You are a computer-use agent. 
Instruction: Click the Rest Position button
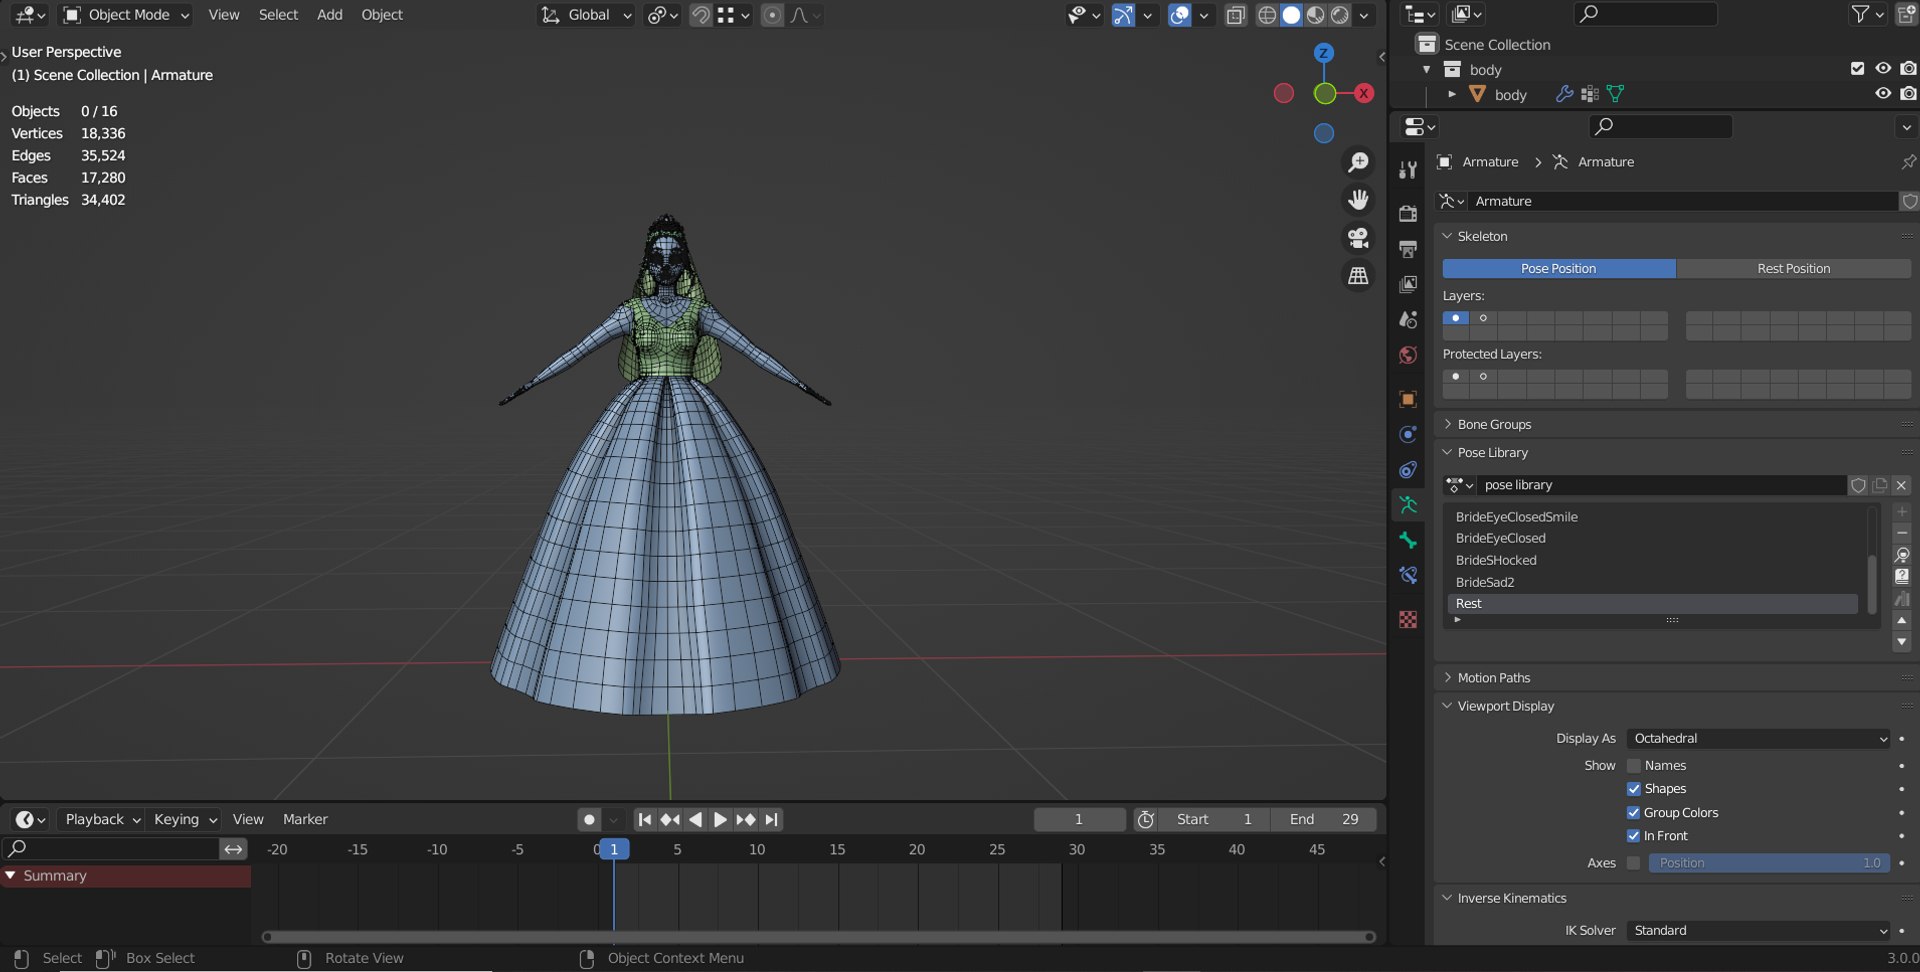coord(1794,269)
